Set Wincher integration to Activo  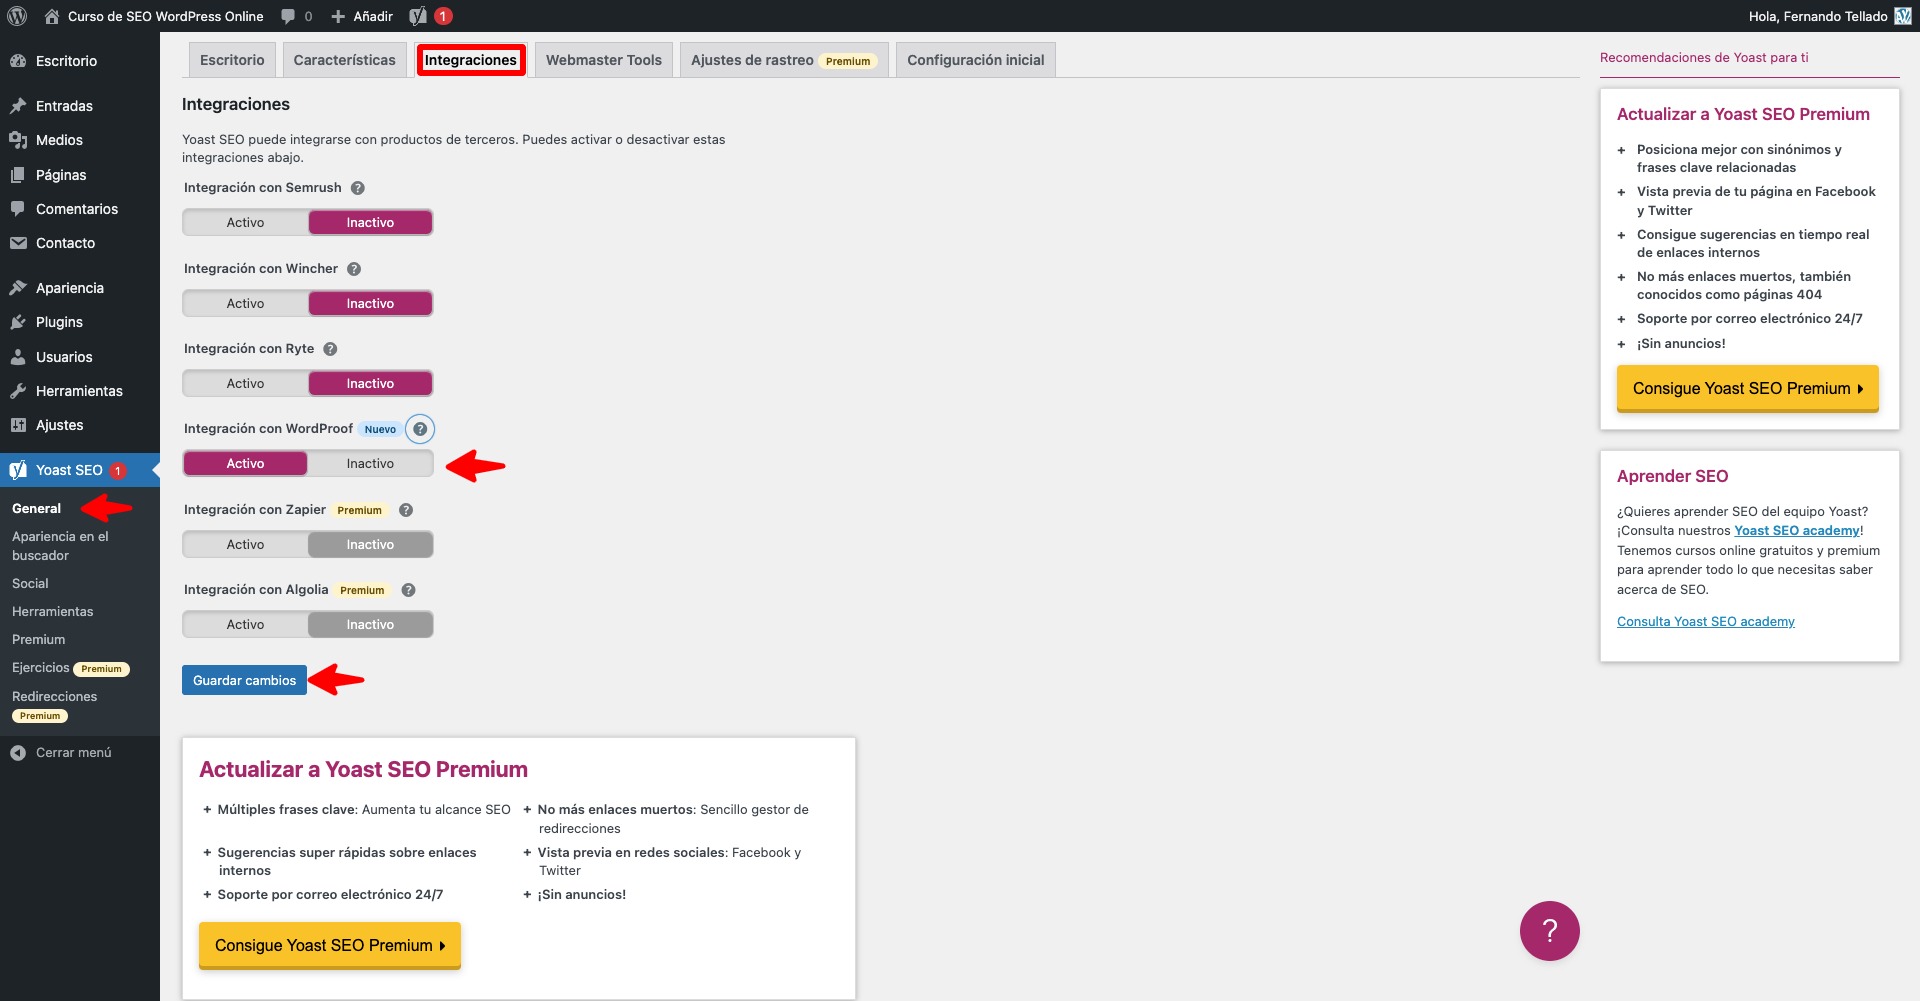tap(245, 304)
